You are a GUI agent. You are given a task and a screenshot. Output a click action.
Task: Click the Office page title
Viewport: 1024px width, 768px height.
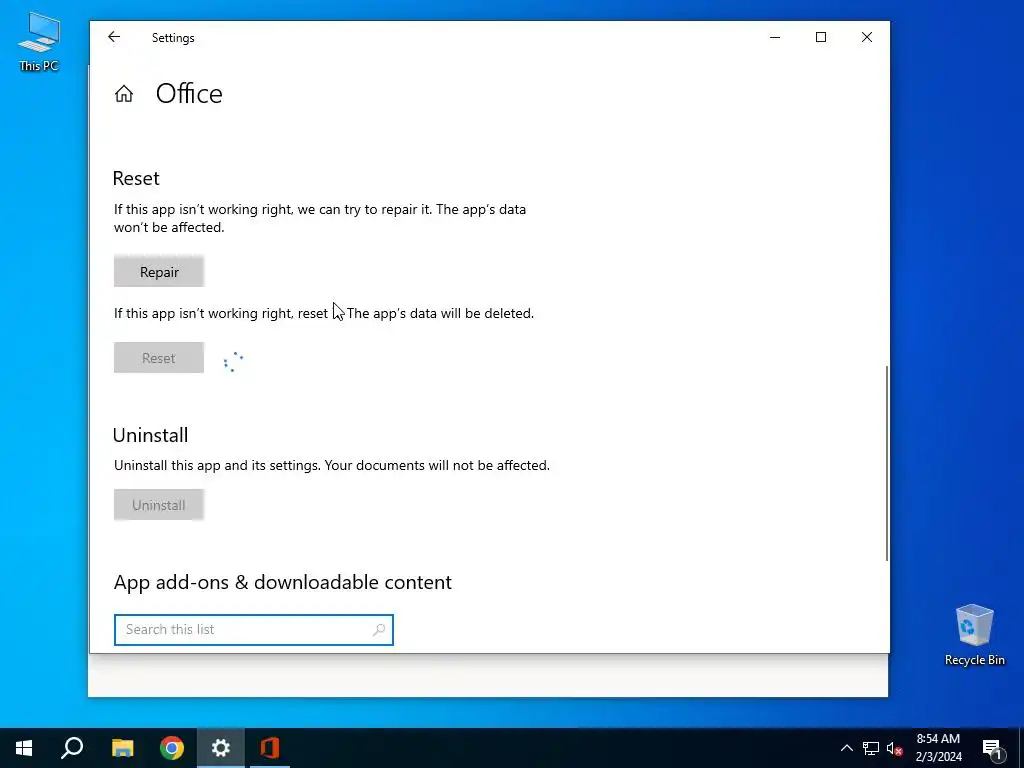189,94
